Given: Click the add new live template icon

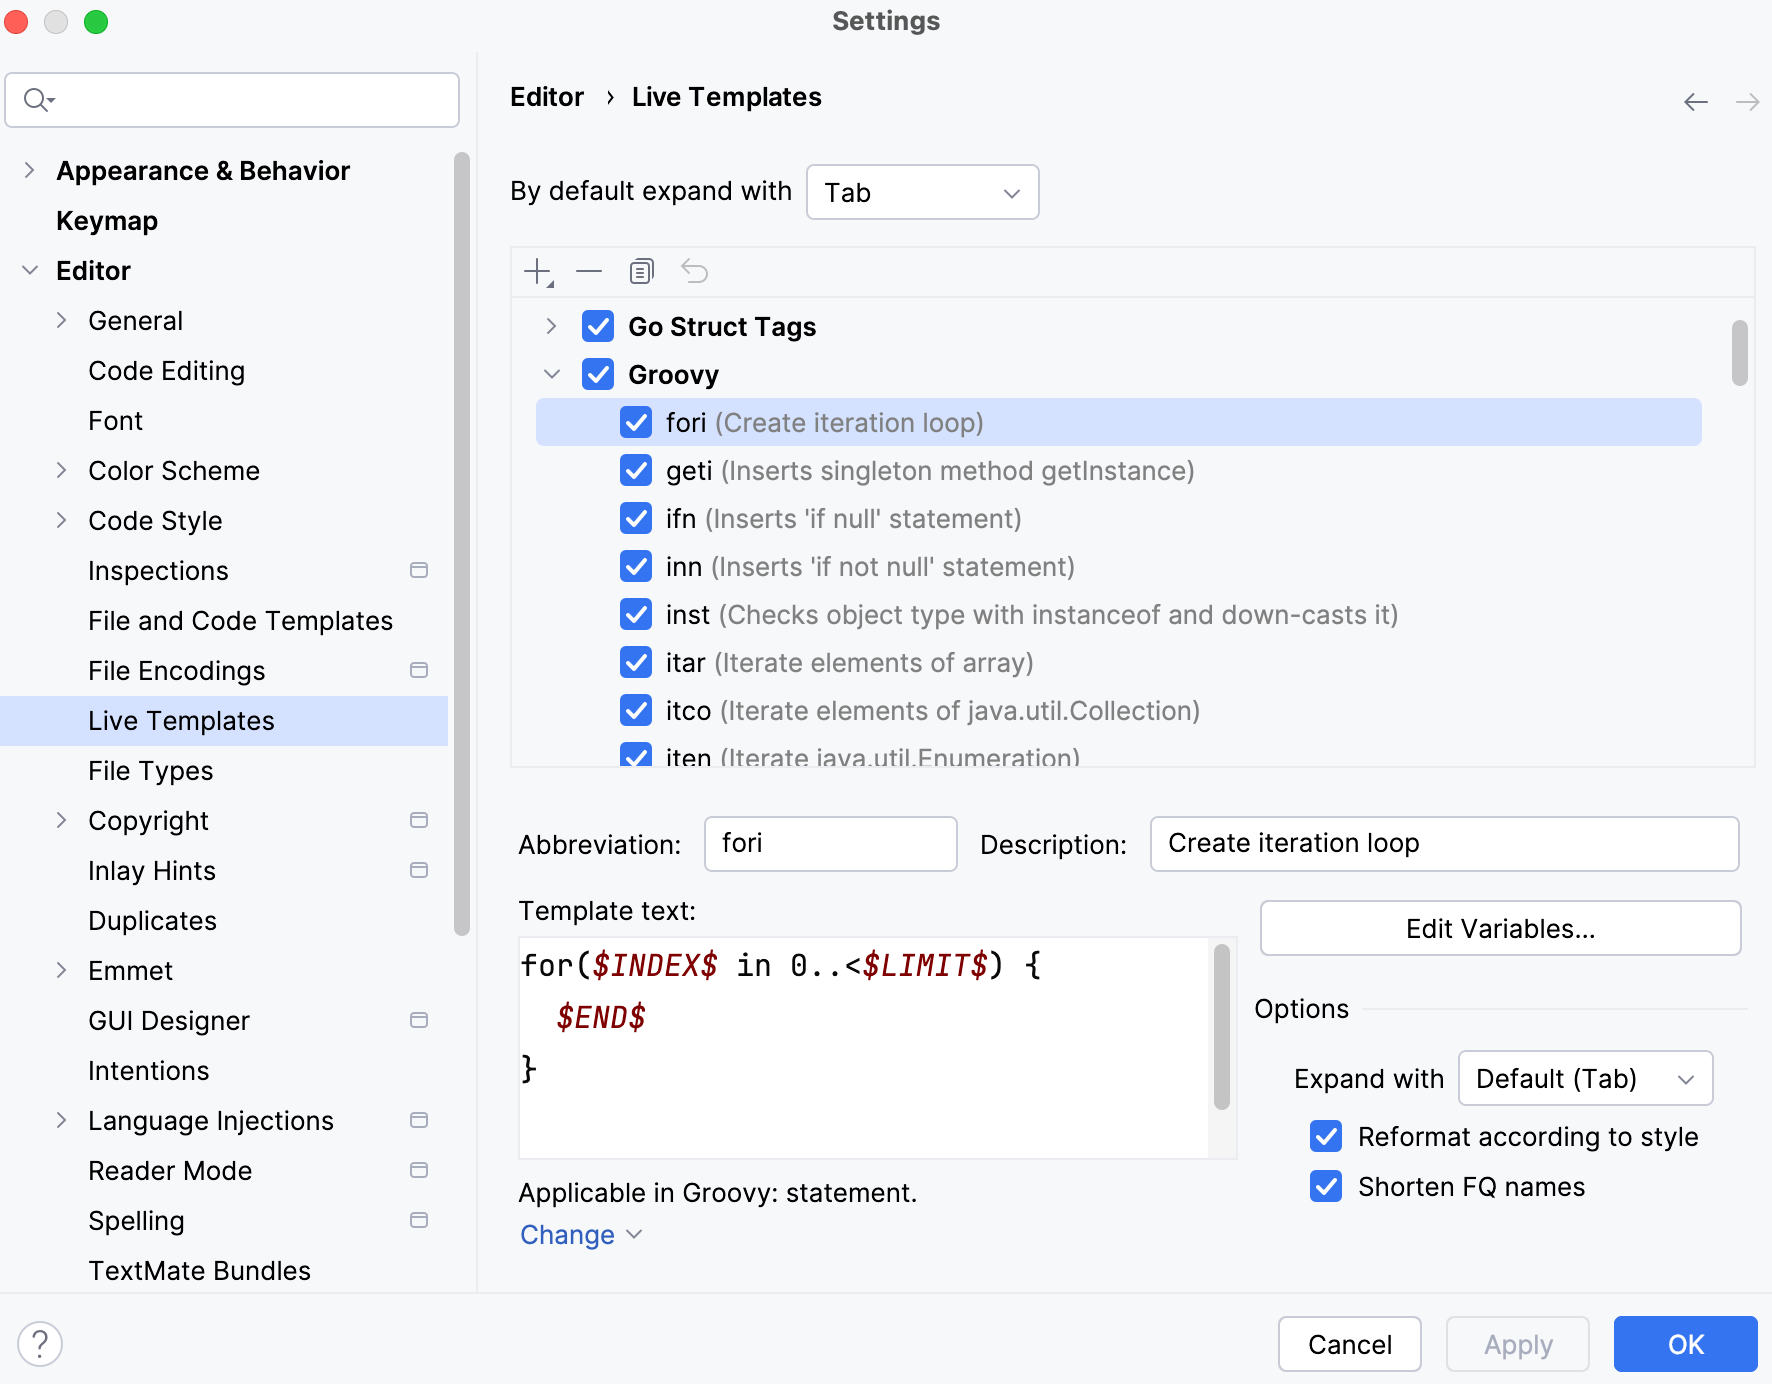Looking at the screenshot, I should click(x=537, y=271).
